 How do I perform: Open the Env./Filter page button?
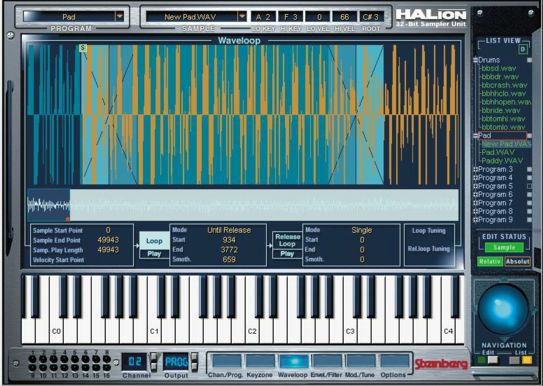tap(327, 361)
